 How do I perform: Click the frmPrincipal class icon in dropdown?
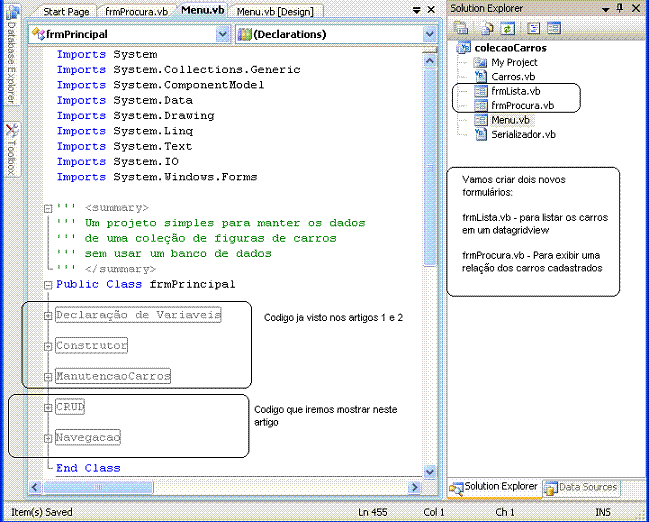pos(38,34)
